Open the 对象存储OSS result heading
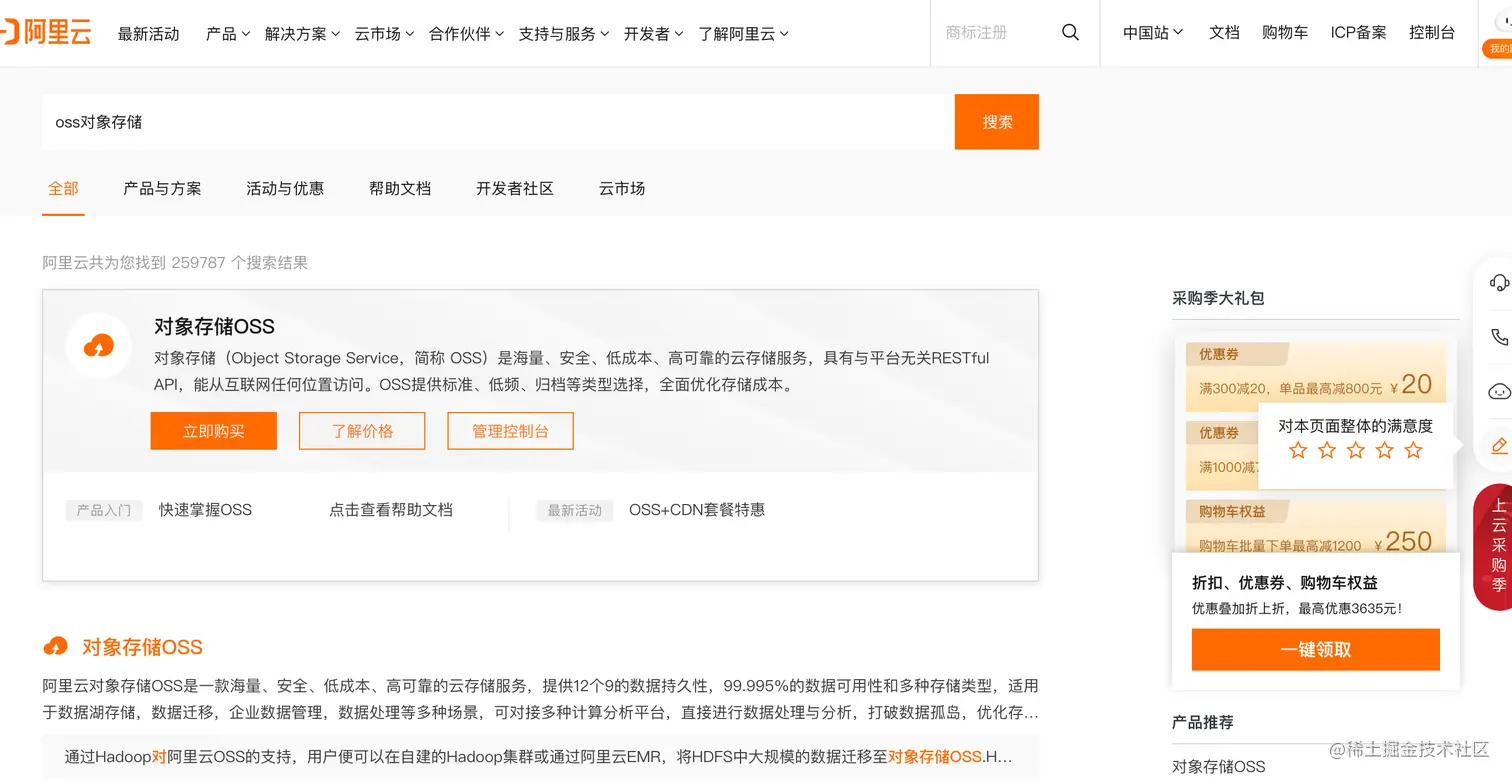The image size is (1512, 782). (142, 647)
